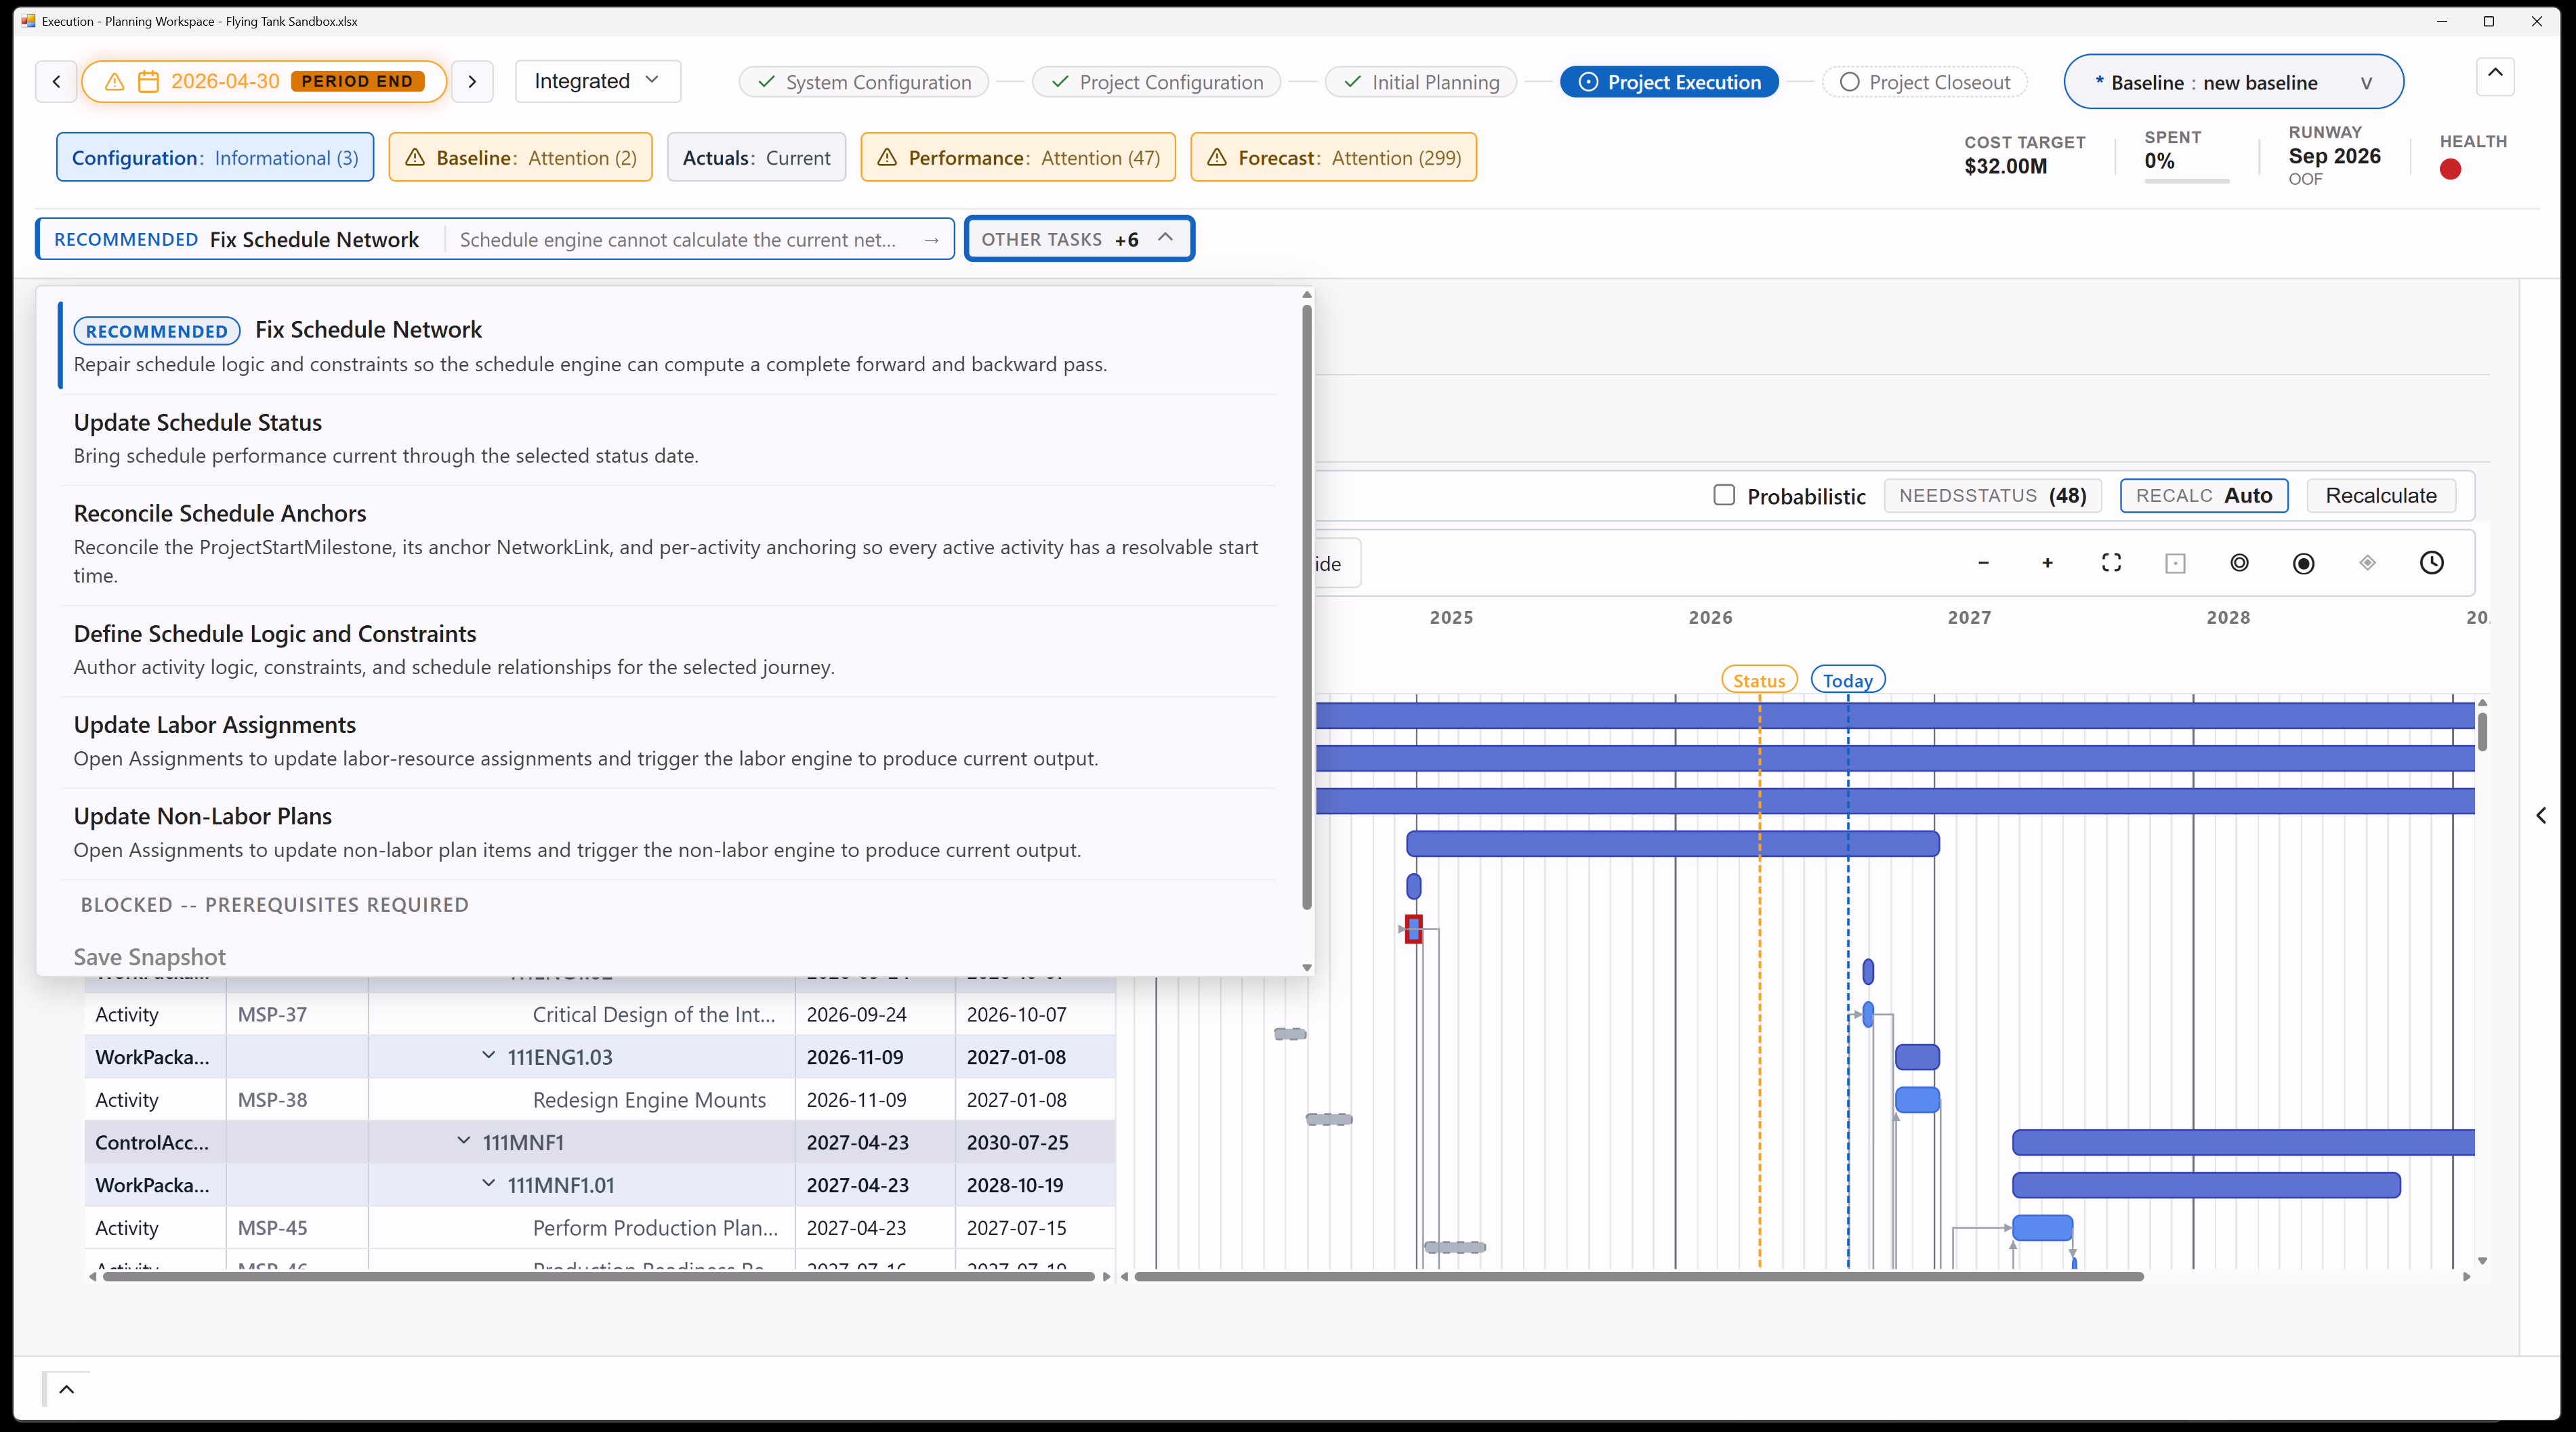Switch to Initial Planning stage
Viewport: 2576px width, 1432px height.
coord(1421,82)
